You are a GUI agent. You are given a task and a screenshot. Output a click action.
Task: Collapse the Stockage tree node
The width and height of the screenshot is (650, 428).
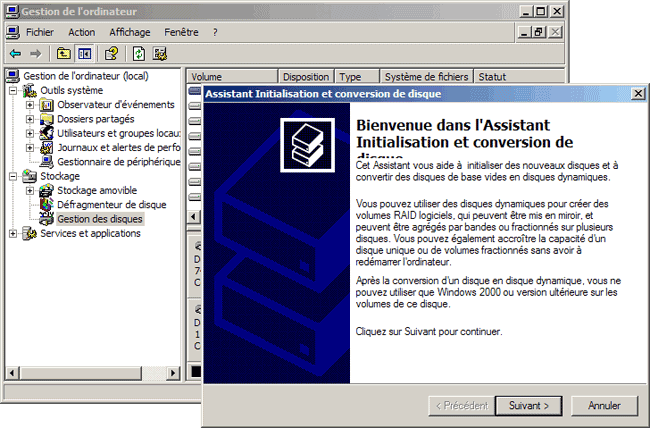pyautogui.click(x=13, y=176)
